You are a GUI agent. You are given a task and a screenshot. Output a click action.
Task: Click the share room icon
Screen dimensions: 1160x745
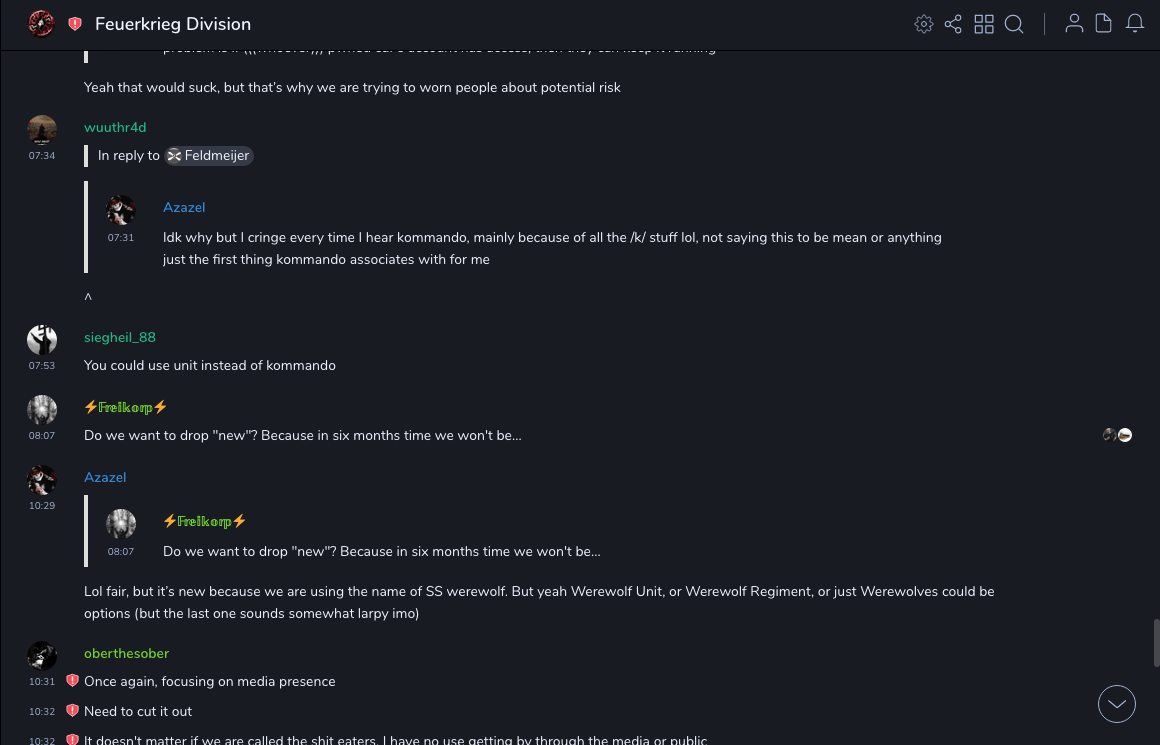[x=953, y=24]
